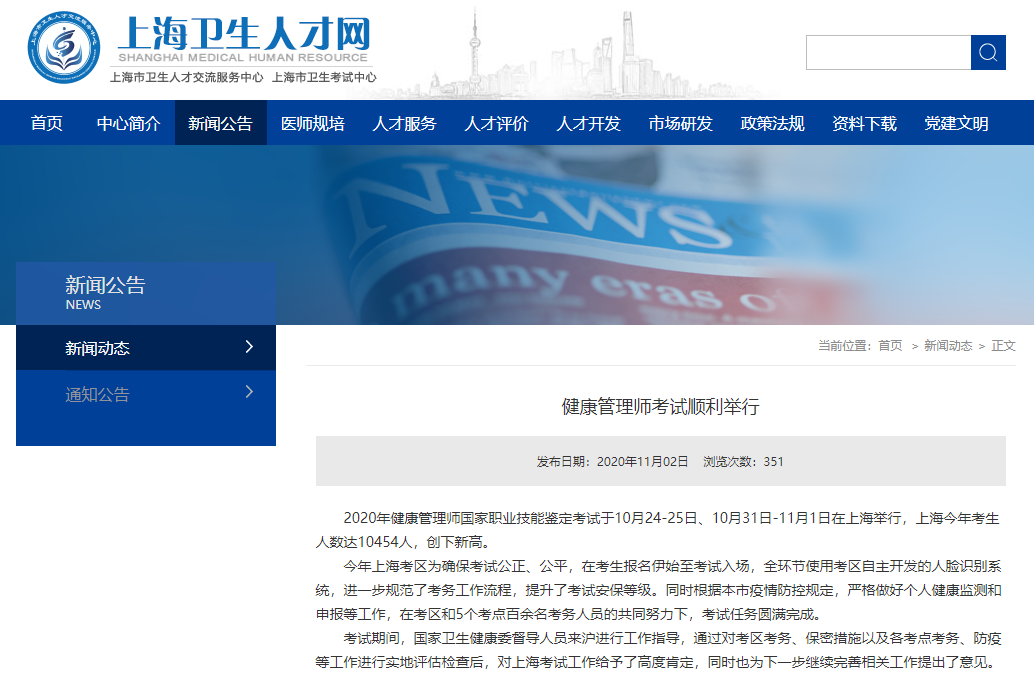This screenshot has width=1034, height=679.
Task: Open 资料下载 from the navigation bar
Action: coord(864,123)
